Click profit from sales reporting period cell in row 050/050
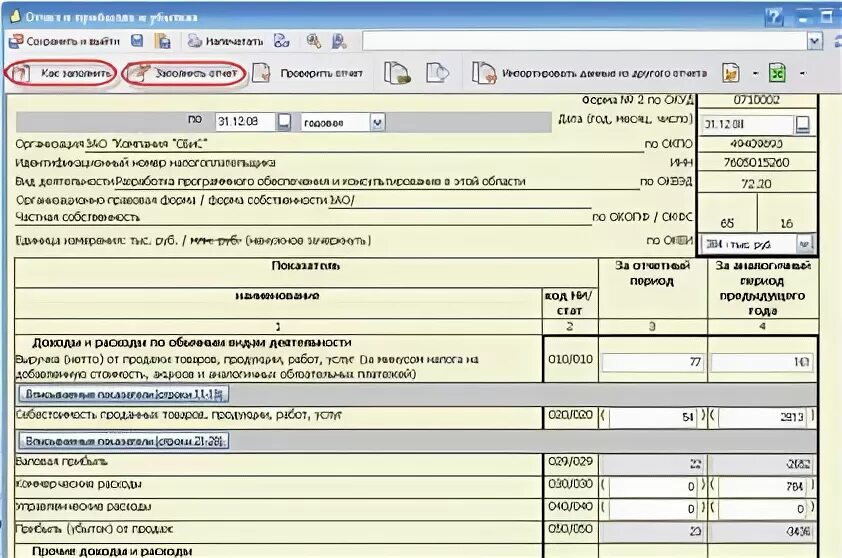Viewport: 842px width, 558px height. pos(653,531)
